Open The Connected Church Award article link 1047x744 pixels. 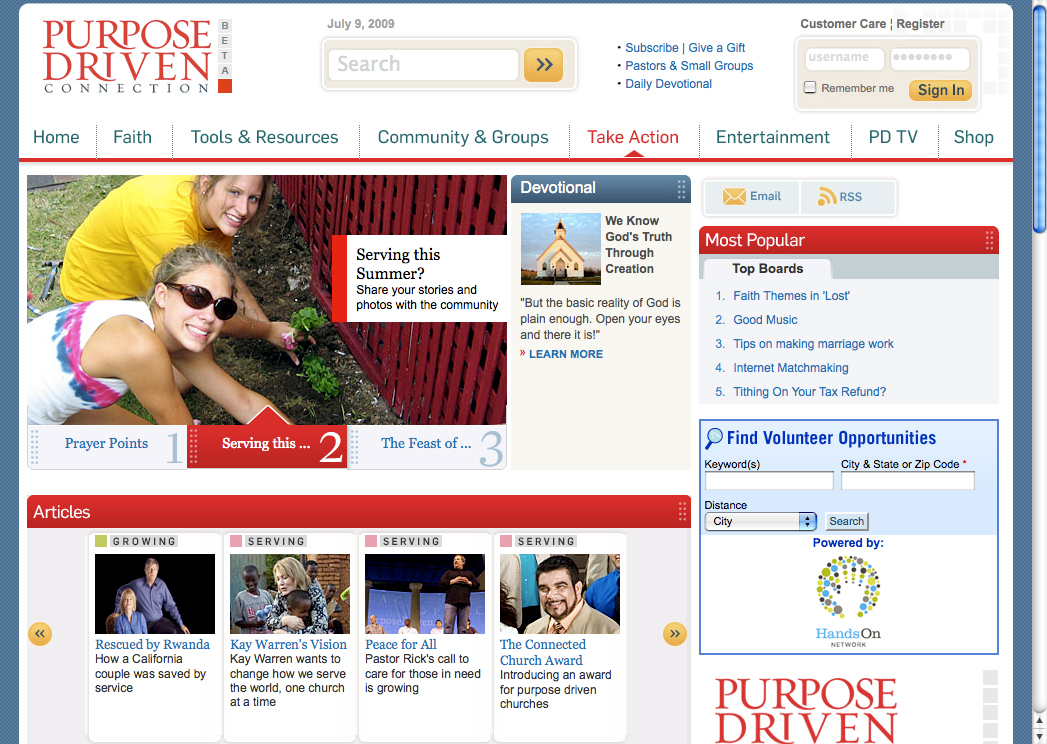click(x=543, y=653)
